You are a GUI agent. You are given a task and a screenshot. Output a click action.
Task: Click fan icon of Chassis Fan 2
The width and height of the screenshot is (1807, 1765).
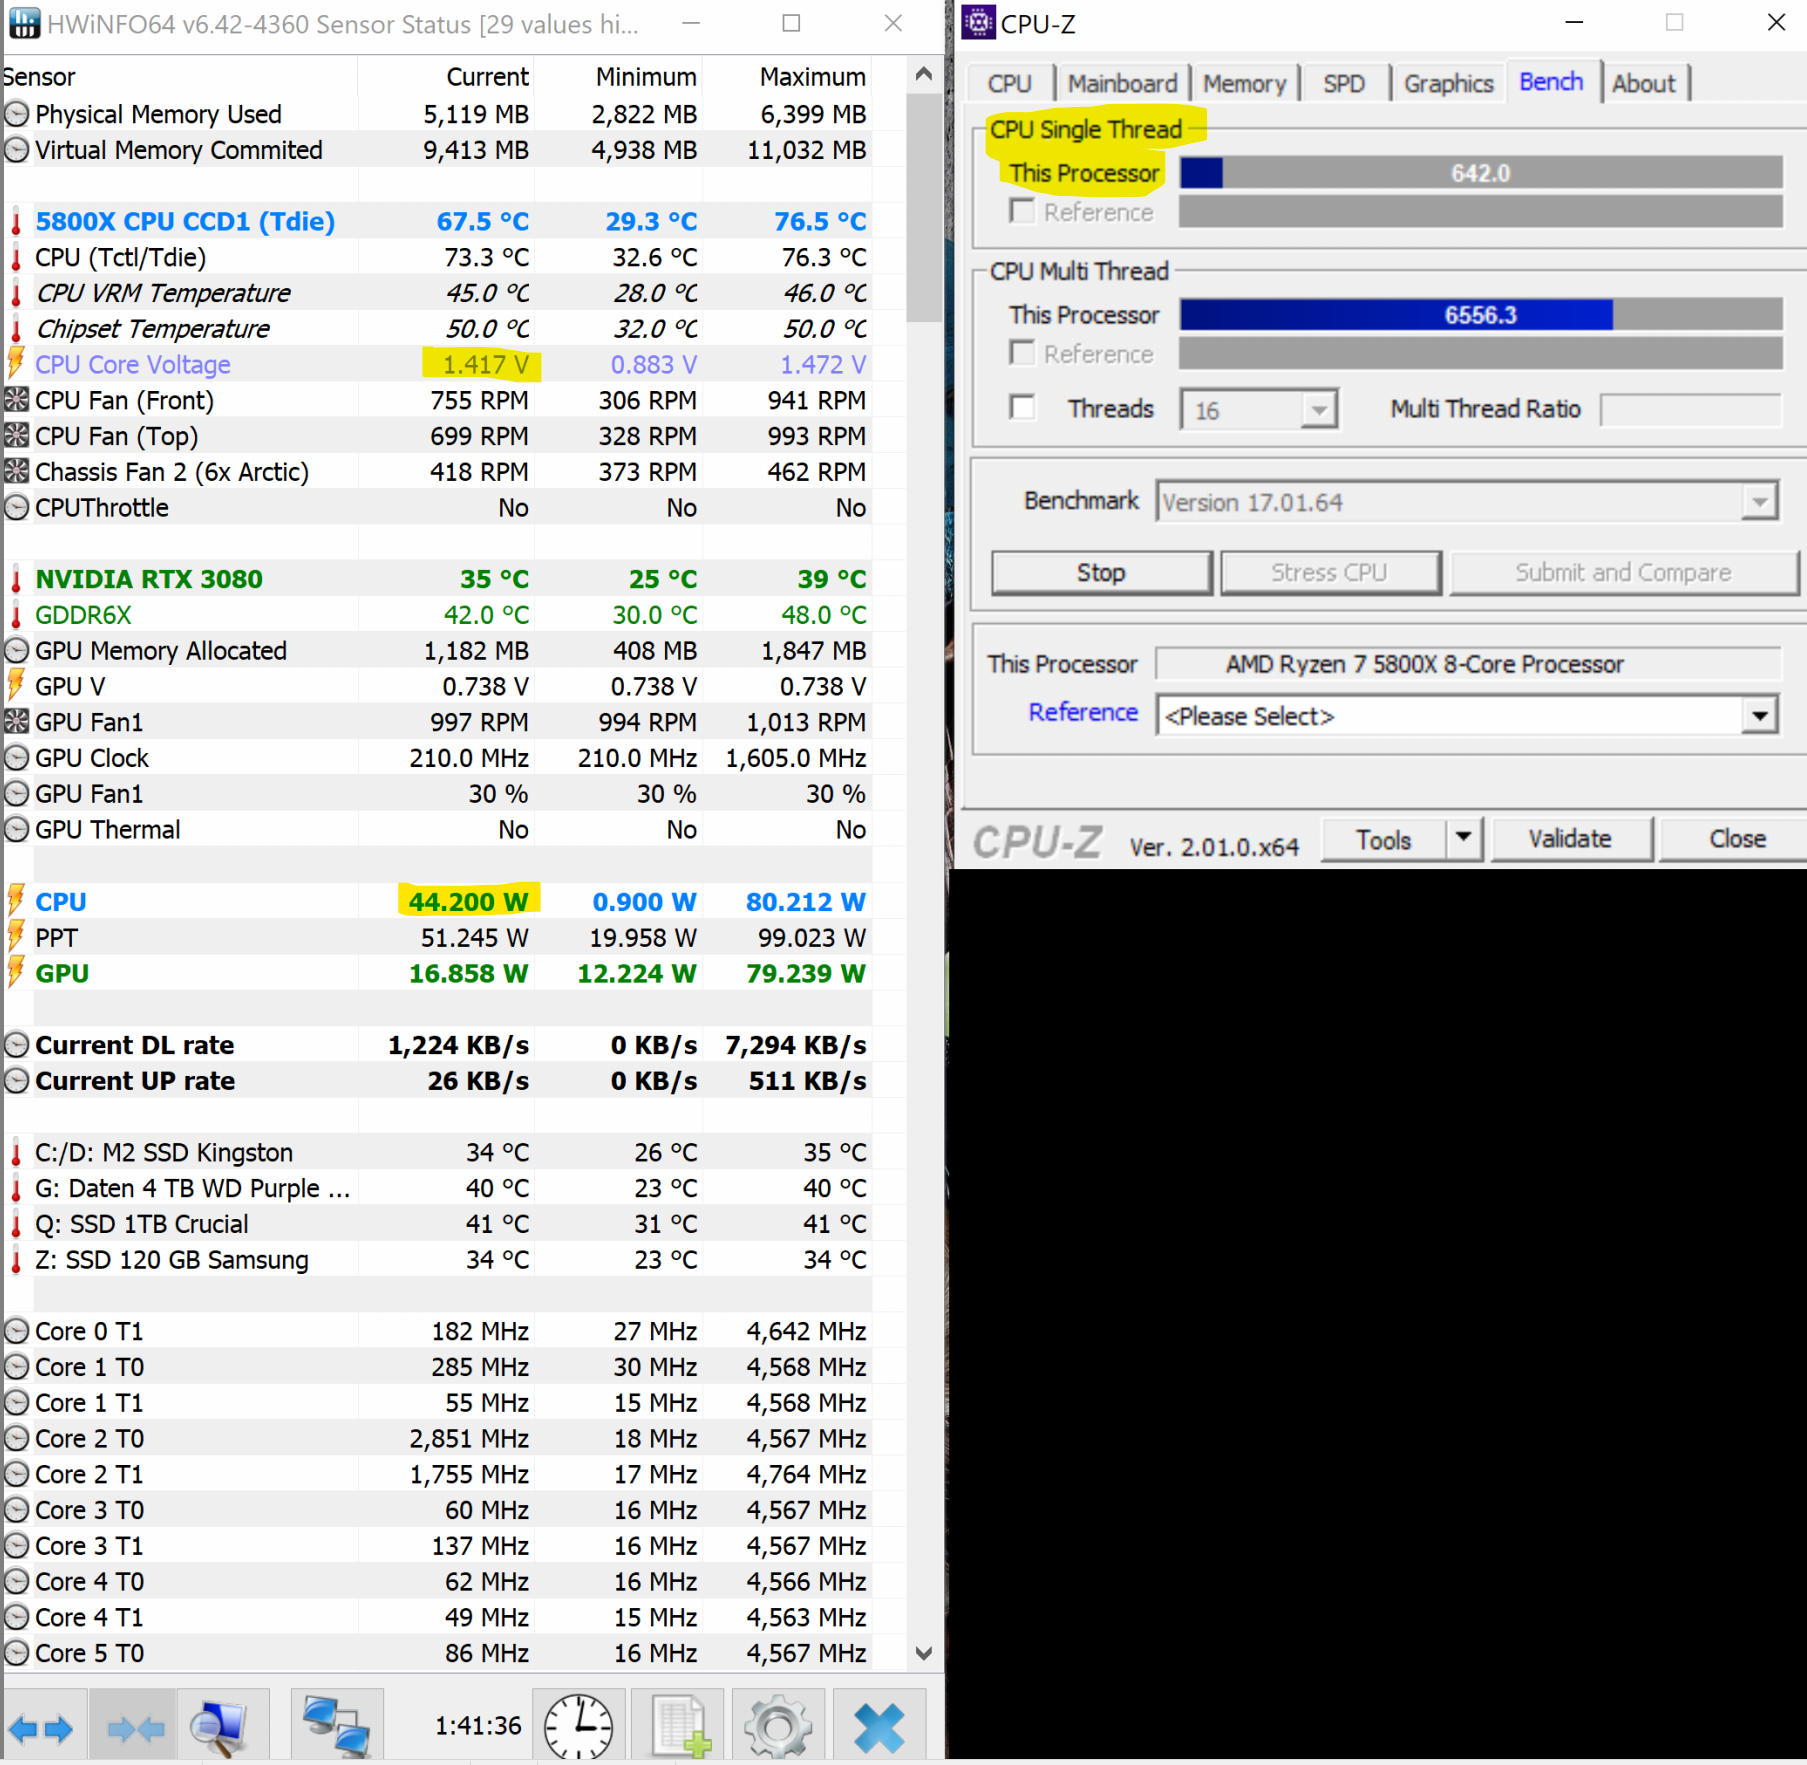click(16, 472)
